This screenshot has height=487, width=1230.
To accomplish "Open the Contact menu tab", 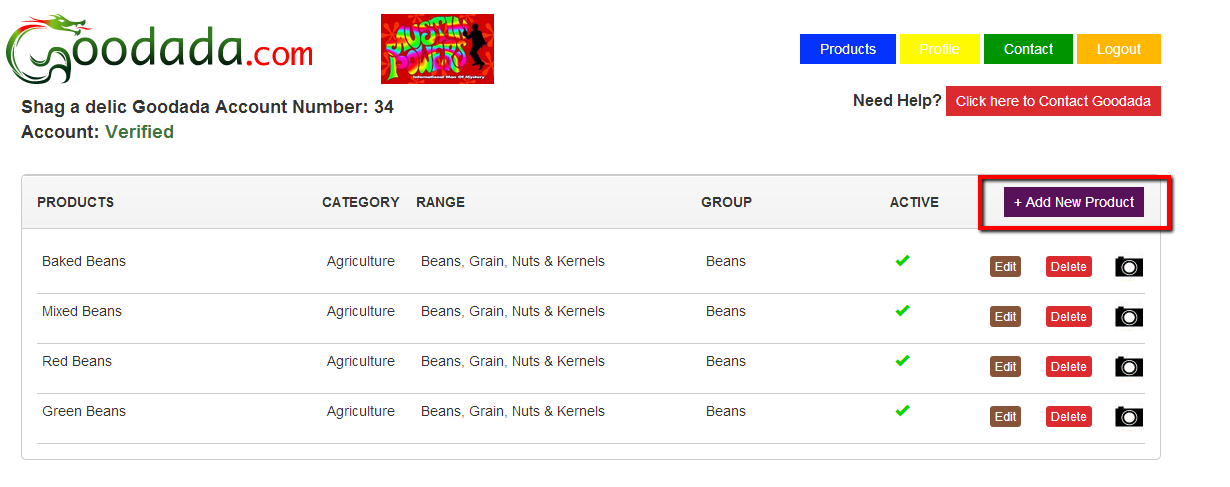I will pos(1028,49).
